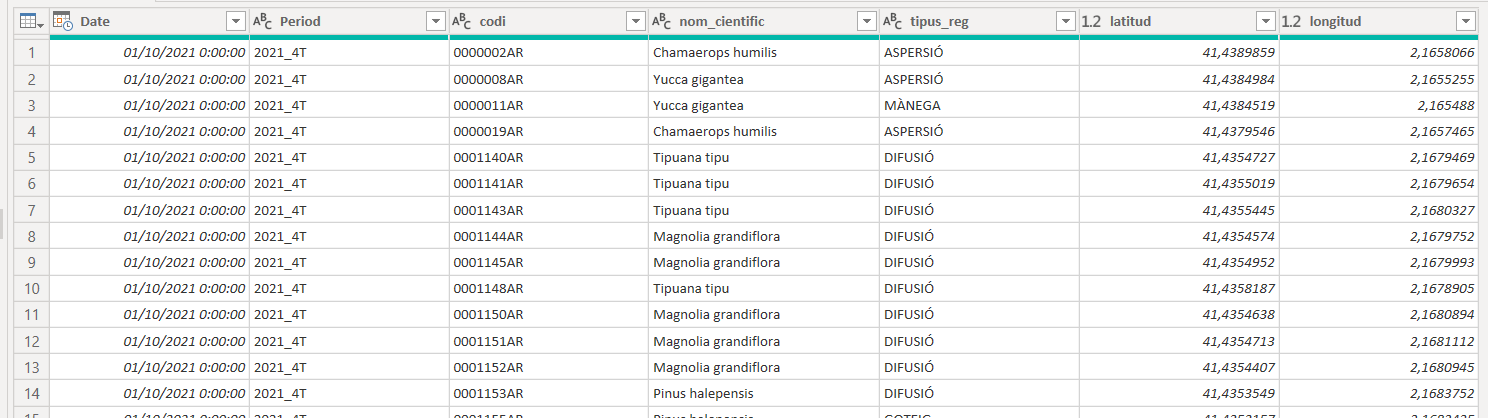
Task: Change the Period column text type icon
Action: pos(262,21)
